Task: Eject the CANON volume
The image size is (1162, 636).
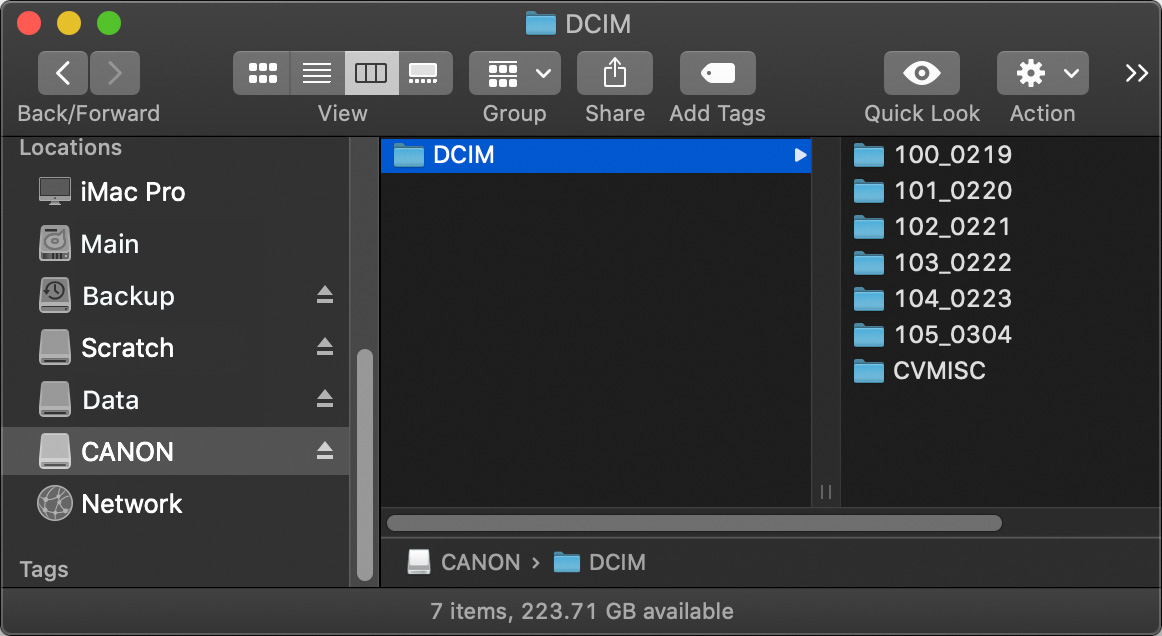Action: coord(325,451)
